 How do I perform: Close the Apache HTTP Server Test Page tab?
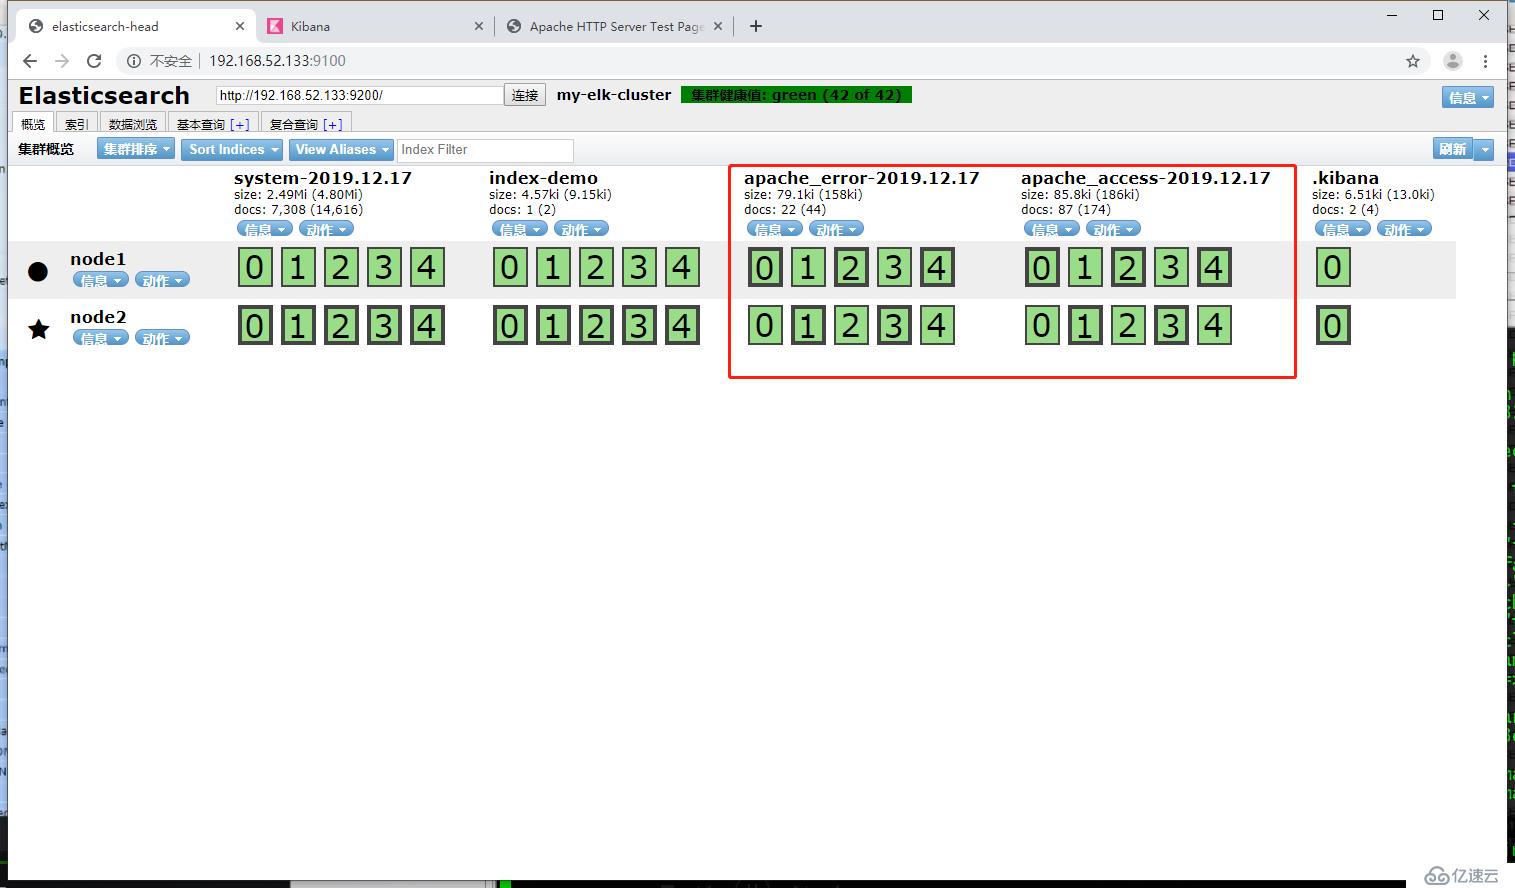pos(718,26)
